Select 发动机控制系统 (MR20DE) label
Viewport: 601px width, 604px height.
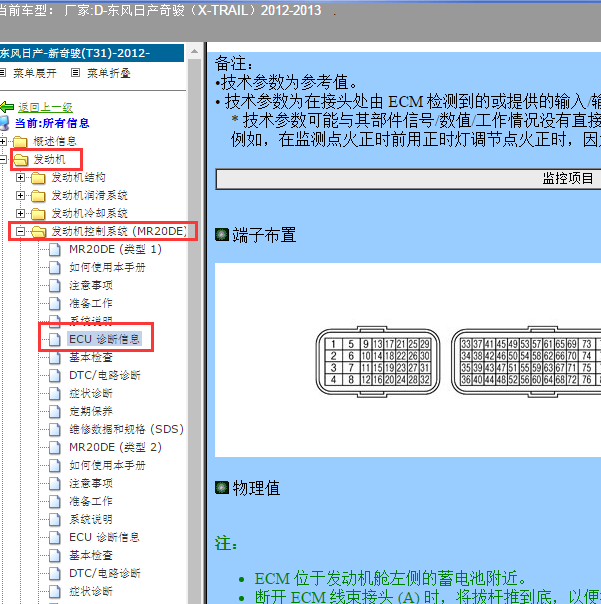[119, 231]
